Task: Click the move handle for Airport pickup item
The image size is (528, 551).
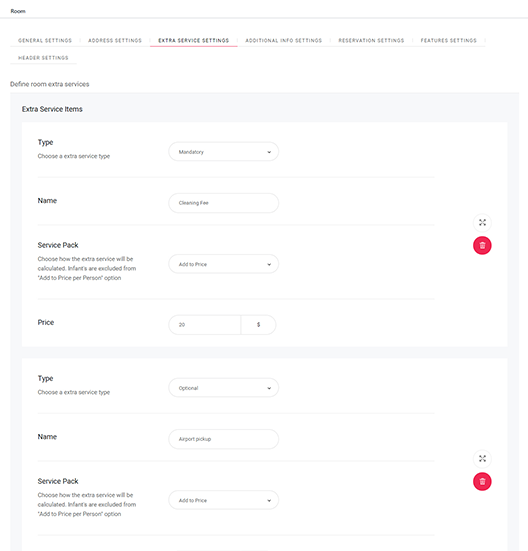Action: tap(482, 459)
